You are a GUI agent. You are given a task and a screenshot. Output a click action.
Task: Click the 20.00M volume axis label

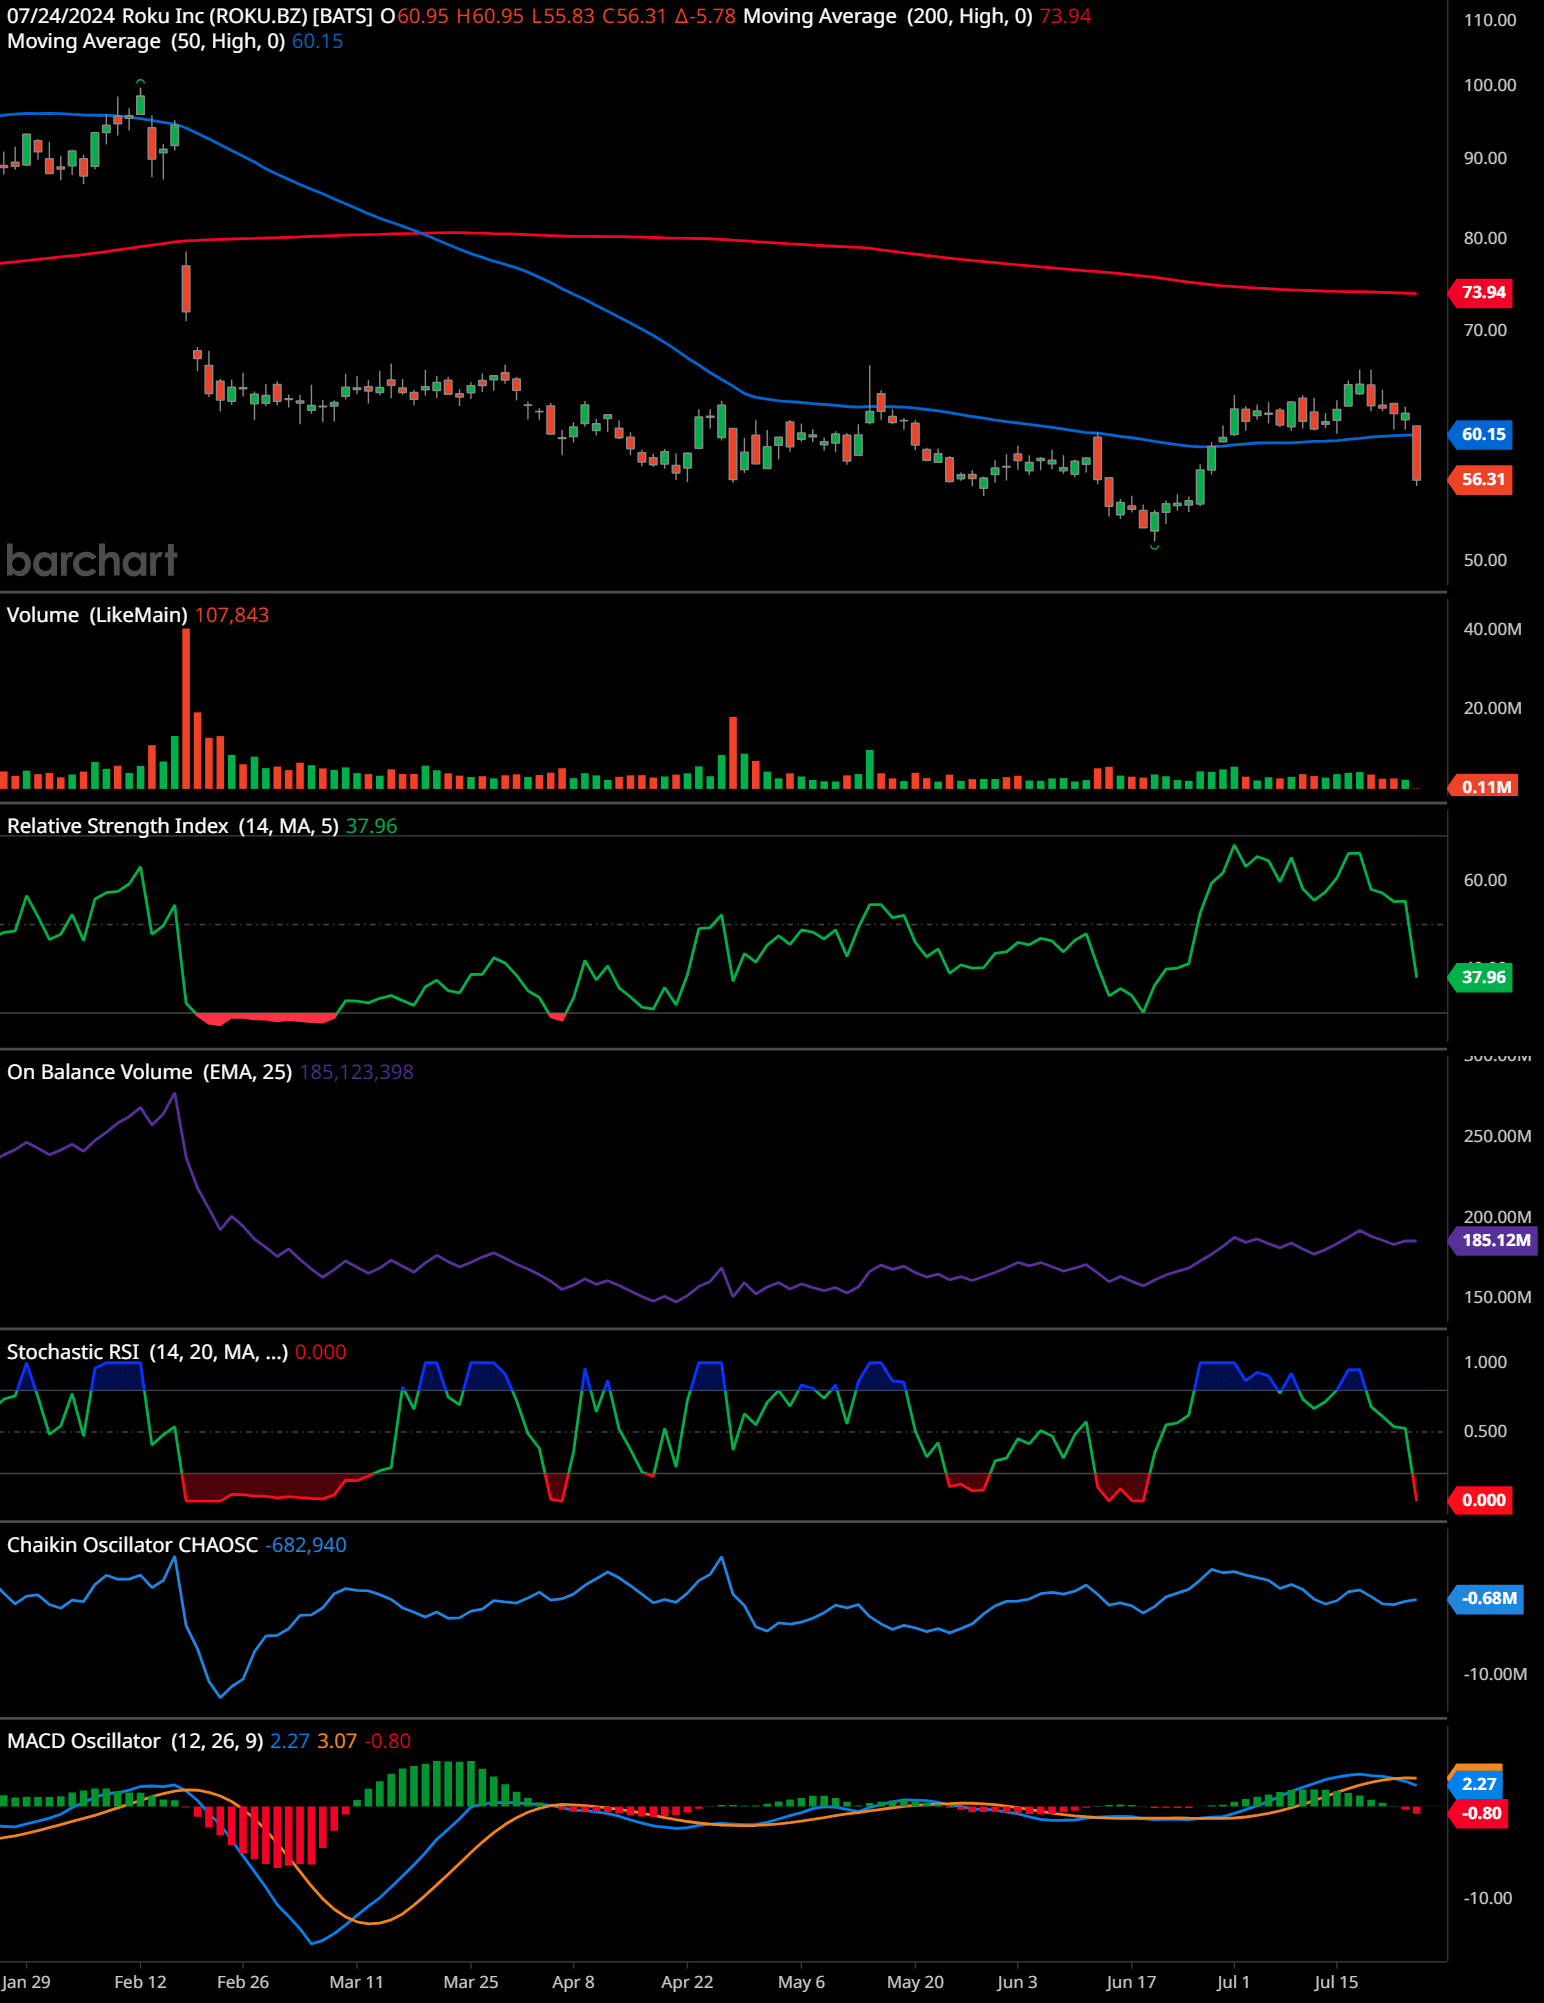1492,708
